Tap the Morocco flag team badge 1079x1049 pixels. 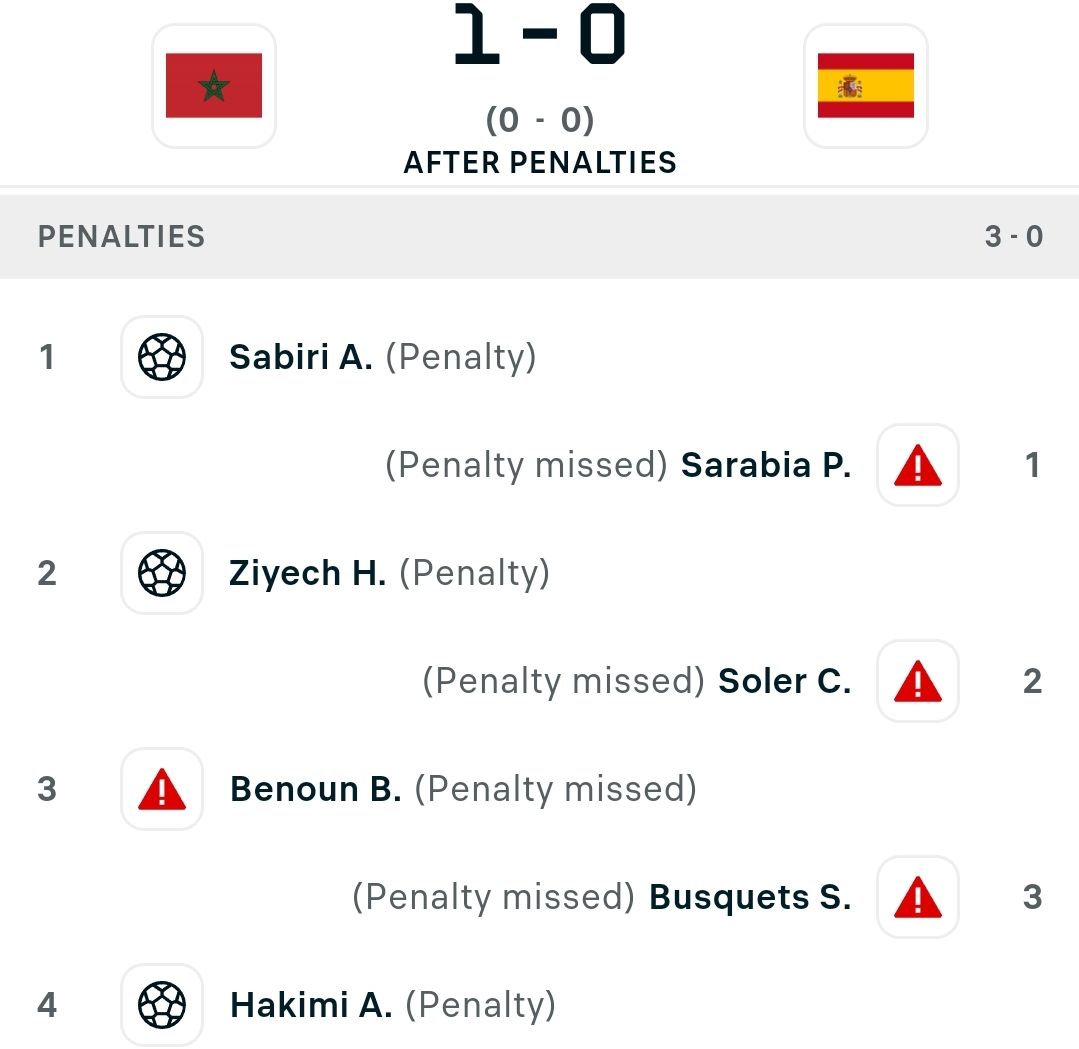click(214, 85)
